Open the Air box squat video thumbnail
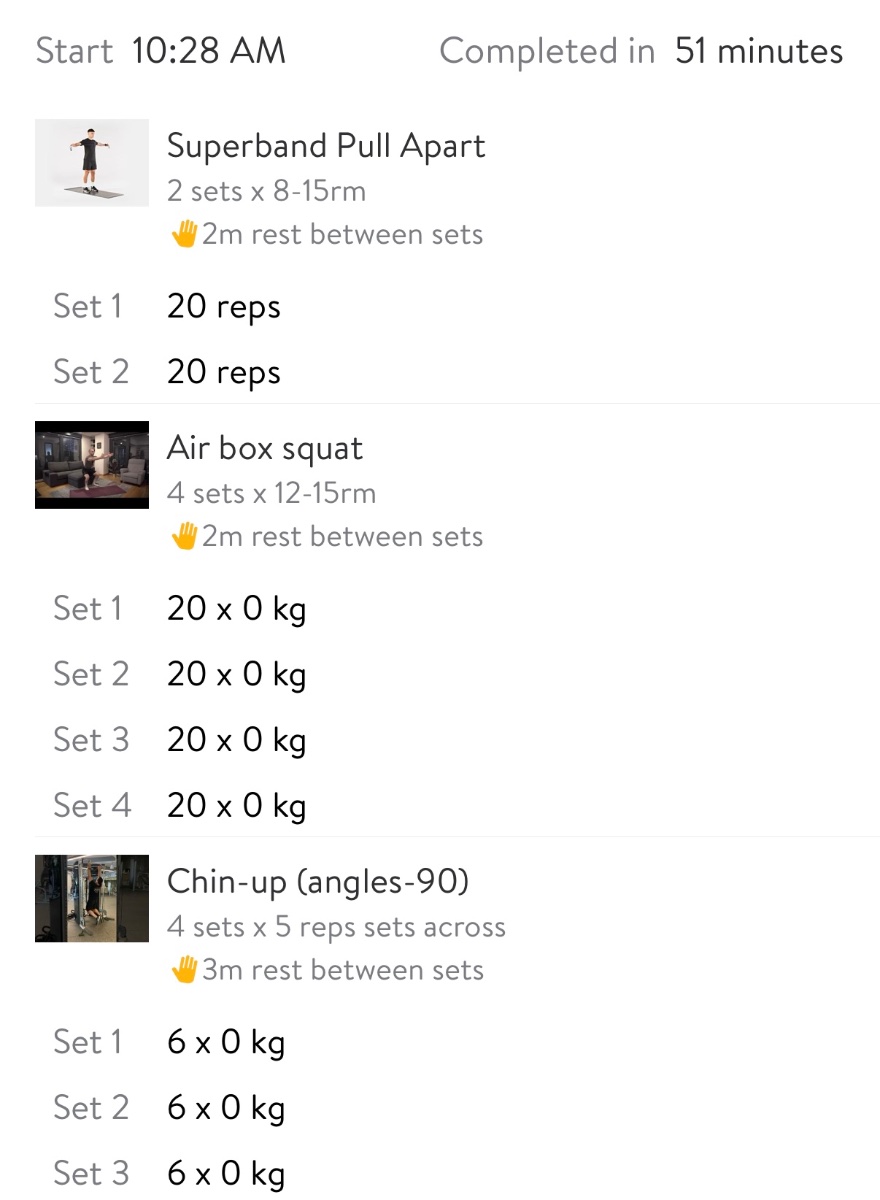Screen dimensions: 880x1200 coord(92,465)
